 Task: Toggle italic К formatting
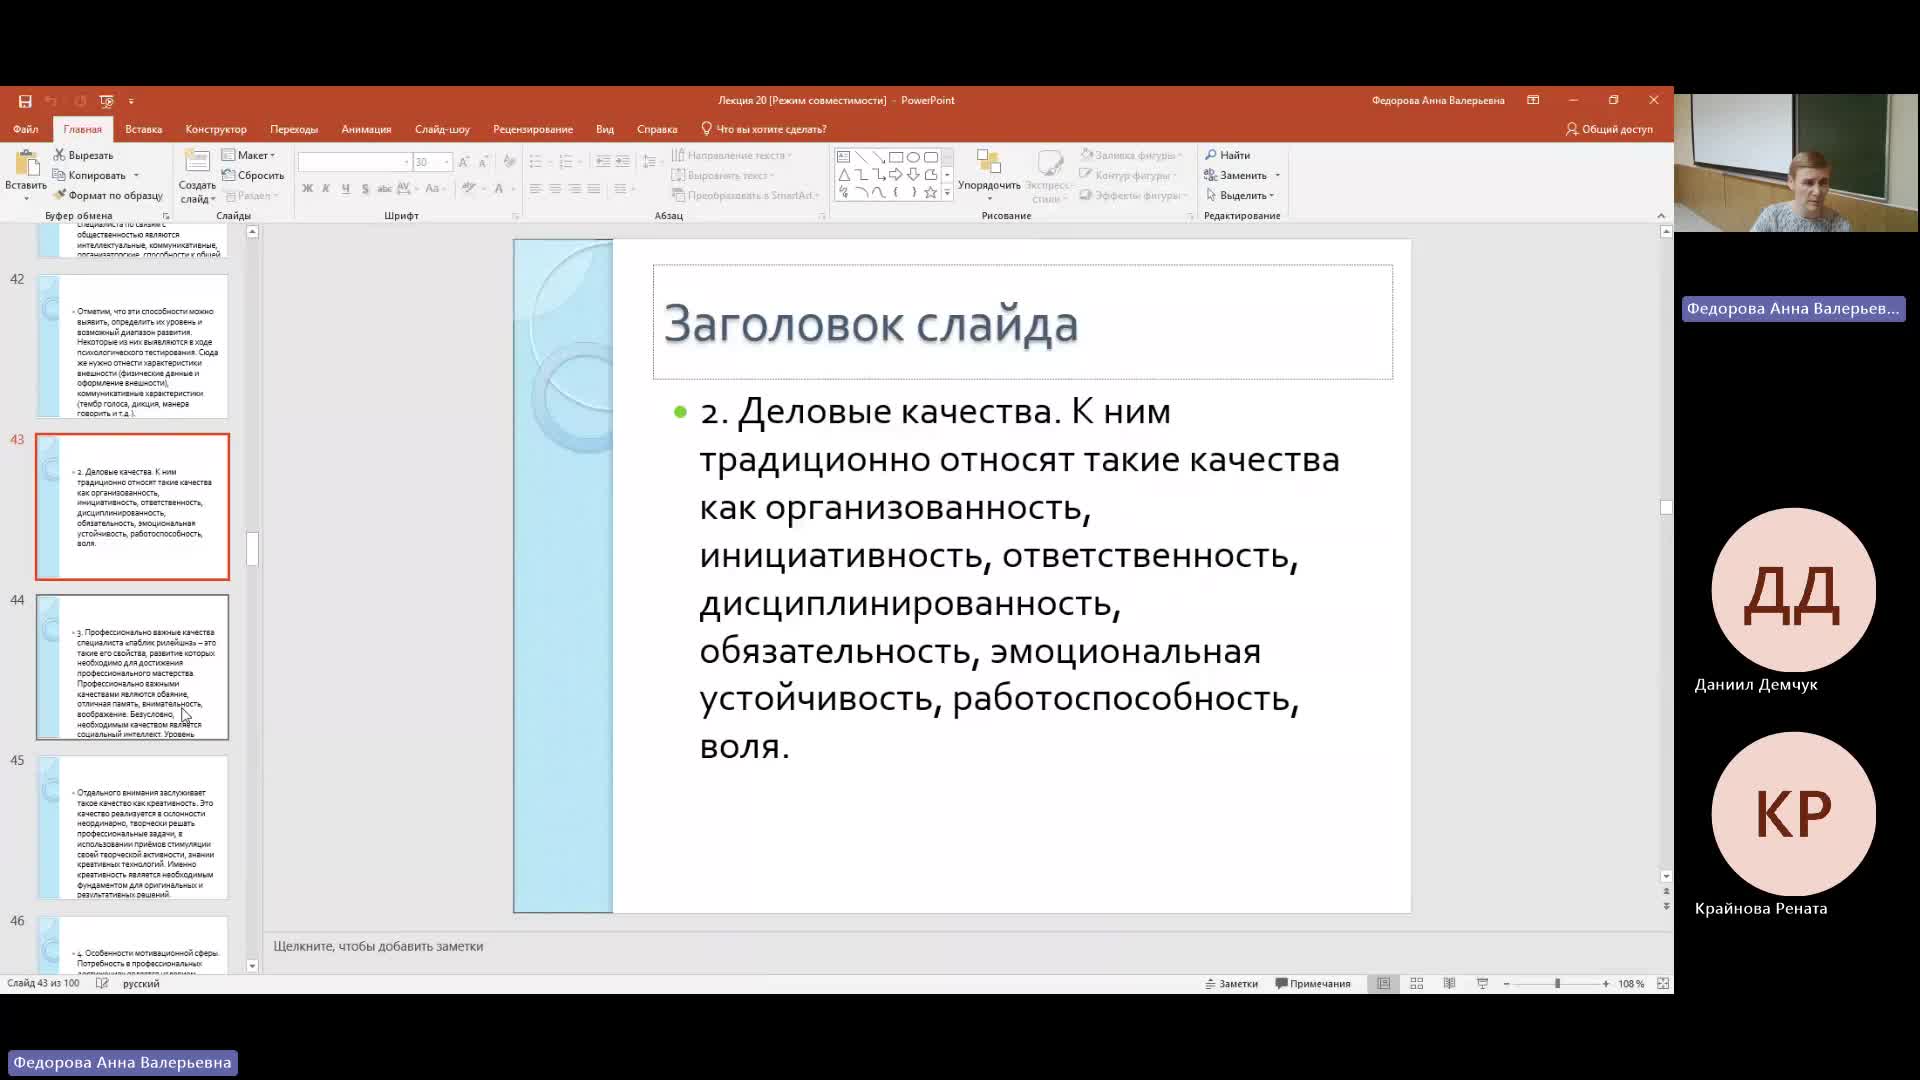(x=326, y=188)
